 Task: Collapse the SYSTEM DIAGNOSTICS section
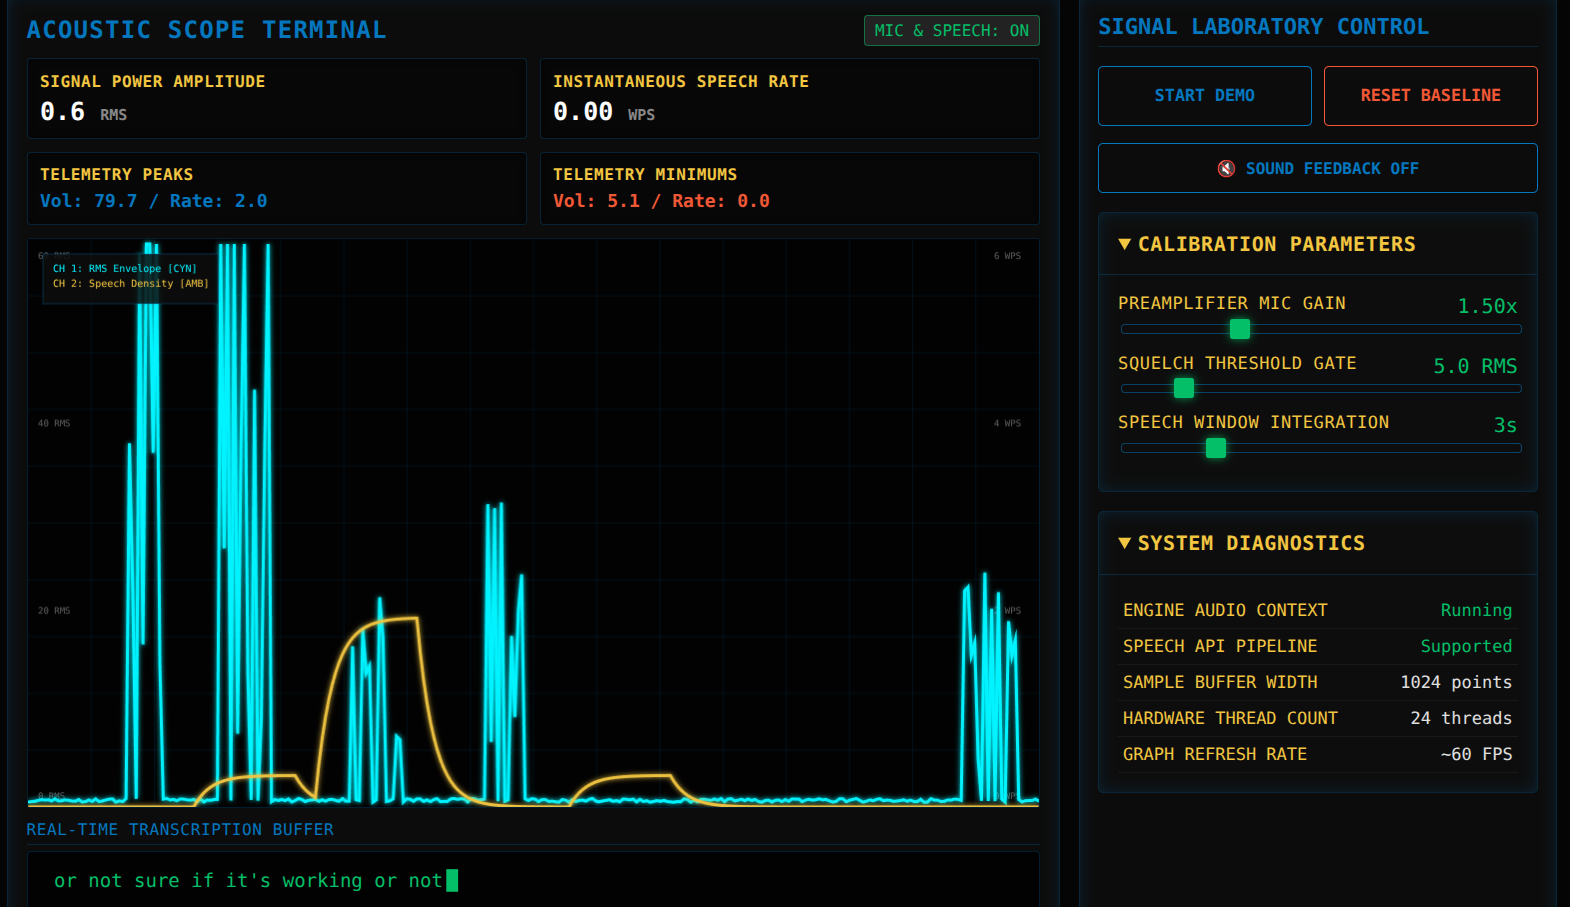[x=1317, y=543]
